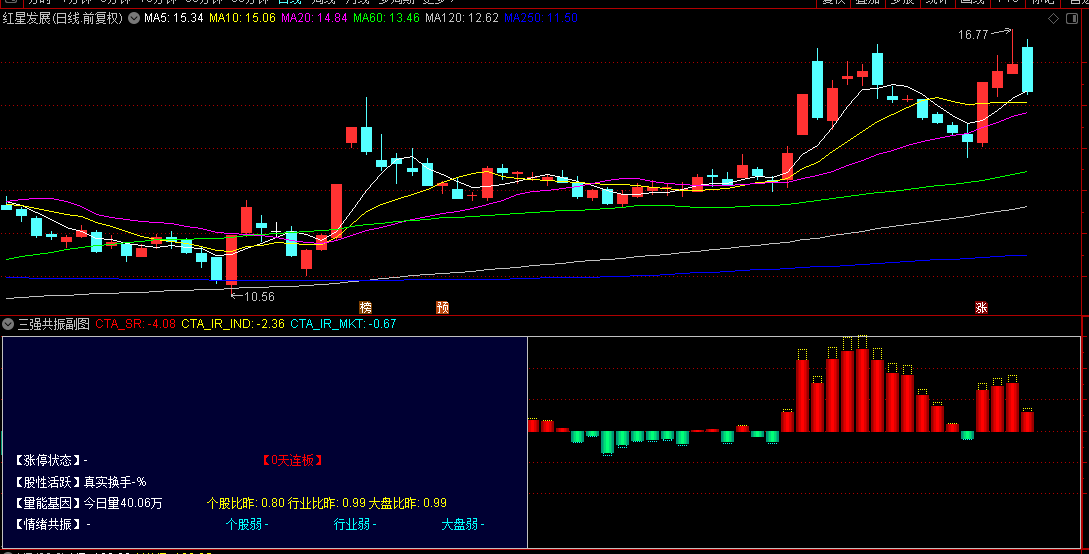Click the last cyan candlestick on the chart
The image size is (1089, 554).
(1027, 69)
